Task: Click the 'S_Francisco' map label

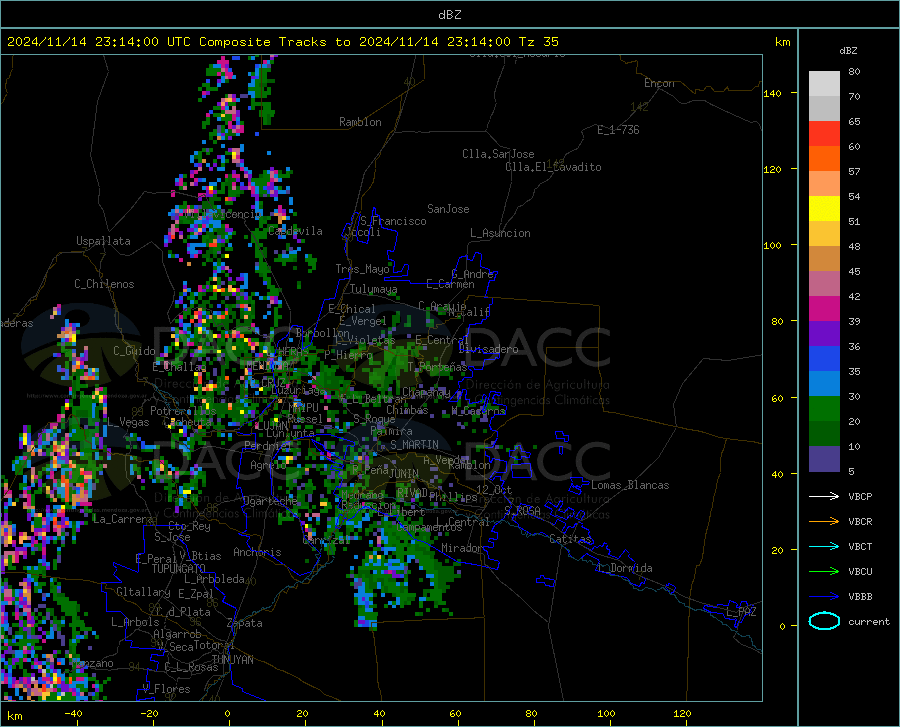Action: pos(393,221)
